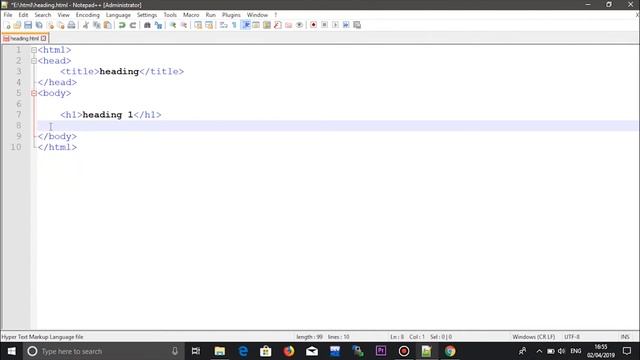Select the heading.html document tab
640x360 pixels.
[x=24, y=38]
